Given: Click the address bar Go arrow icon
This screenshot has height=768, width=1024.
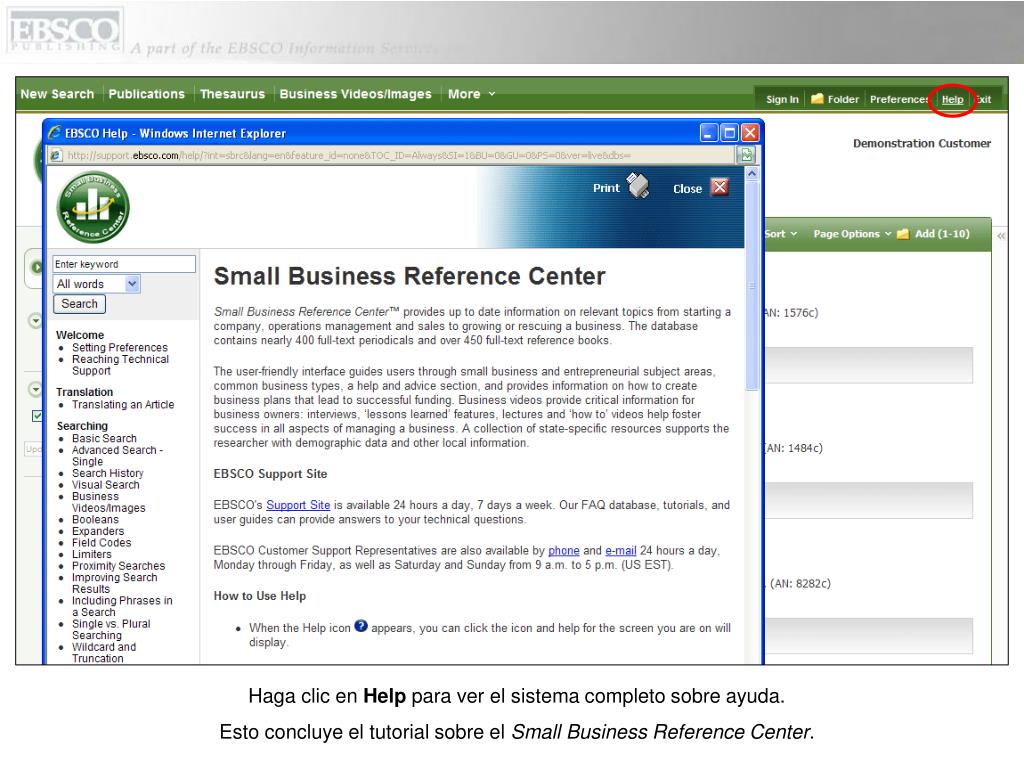Looking at the screenshot, I should click(746, 155).
